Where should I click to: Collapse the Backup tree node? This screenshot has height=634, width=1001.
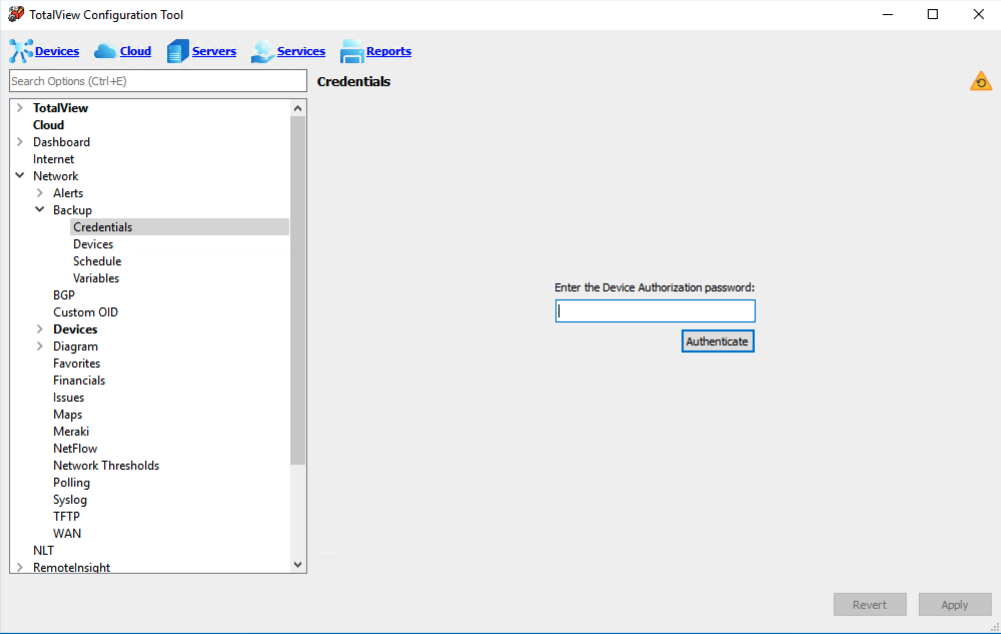point(40,209)
